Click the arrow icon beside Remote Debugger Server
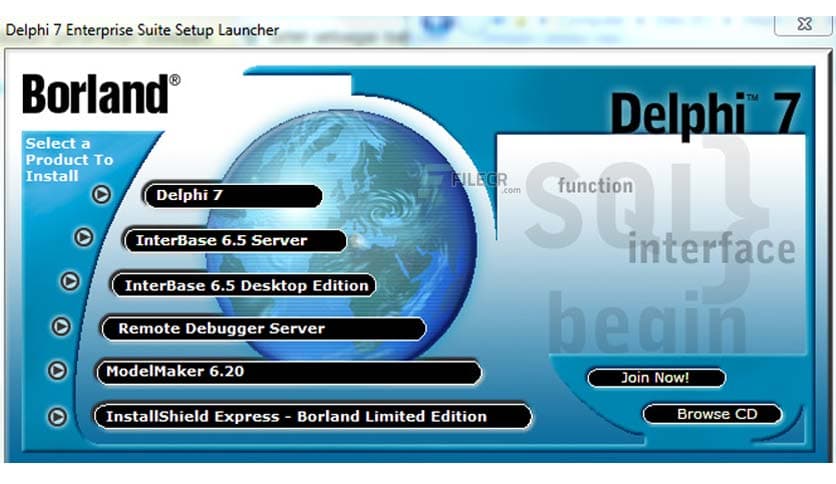 pyautogui.click(x=61, y=326)
